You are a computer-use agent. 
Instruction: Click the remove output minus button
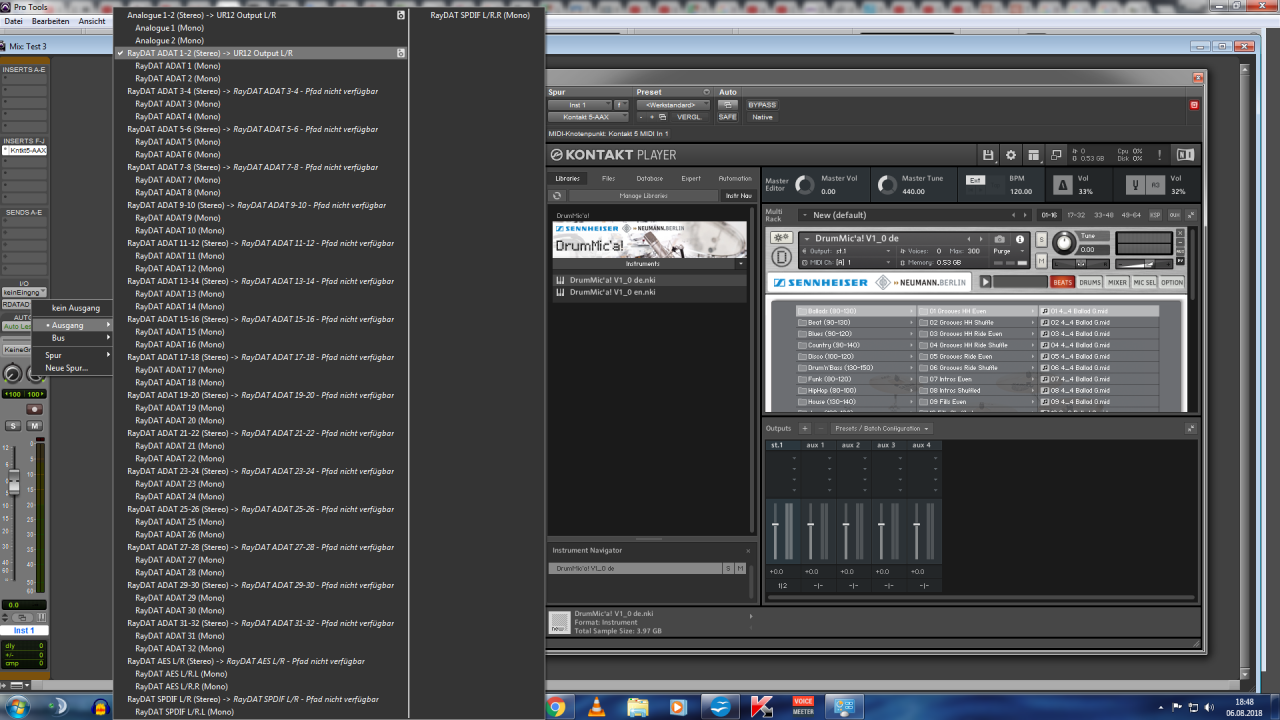[821, 428]
